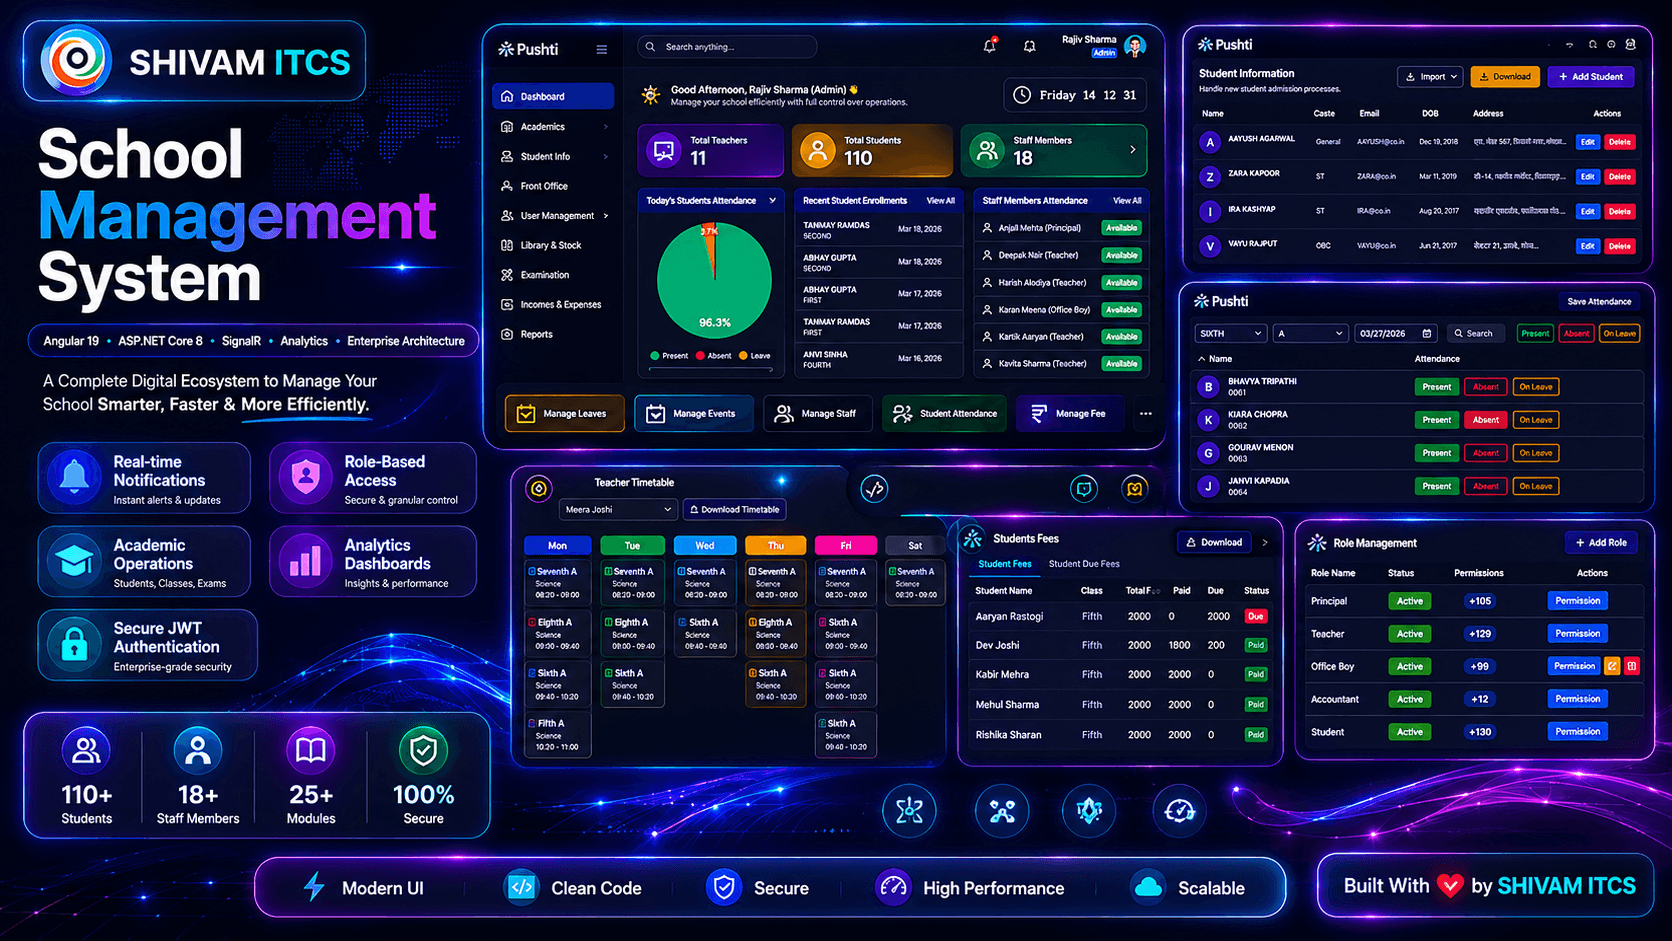1672x941 pixels.
Task: Mark Bhavya Tripathi as Absent
Action: [x=1485, y=387]
